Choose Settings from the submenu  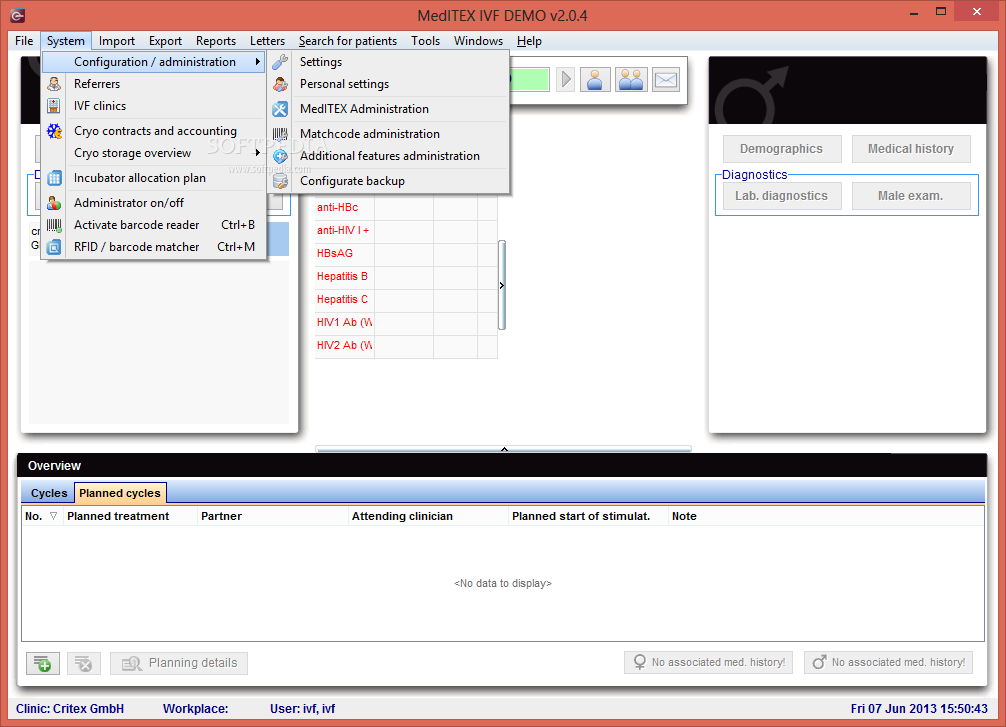tap(389, 62)
